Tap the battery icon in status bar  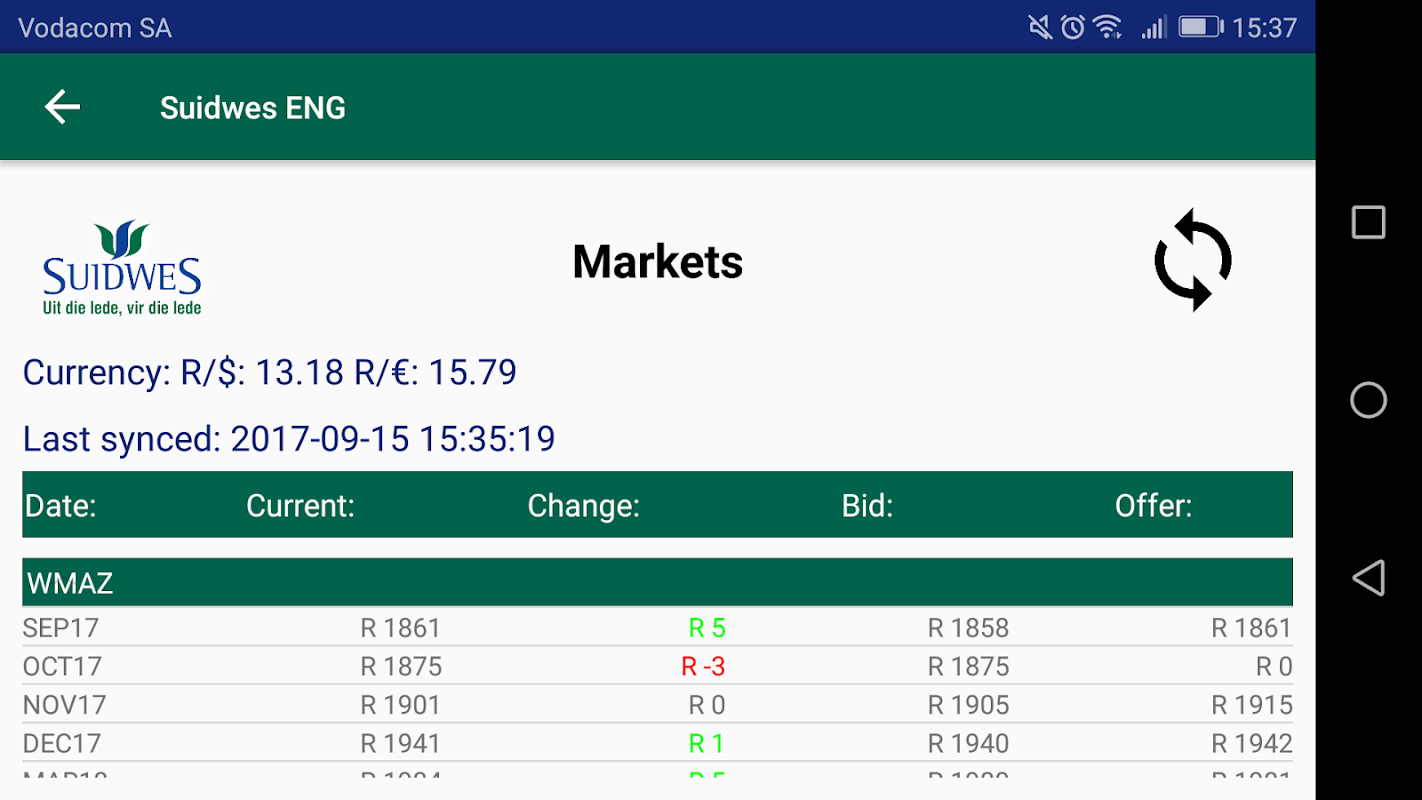pos(1200,27)
